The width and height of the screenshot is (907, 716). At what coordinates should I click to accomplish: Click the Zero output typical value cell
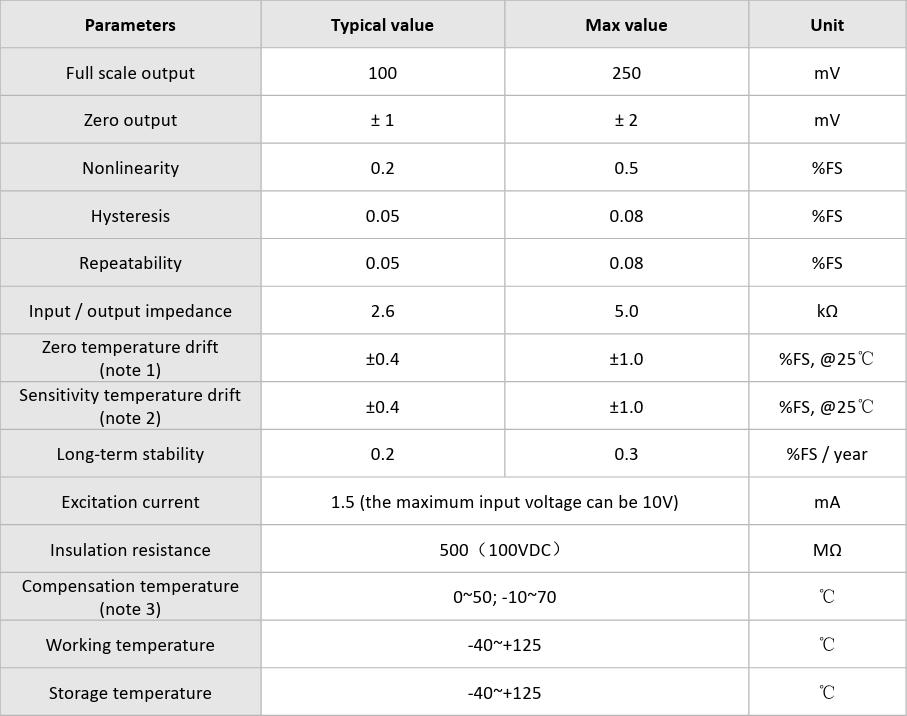382,120
